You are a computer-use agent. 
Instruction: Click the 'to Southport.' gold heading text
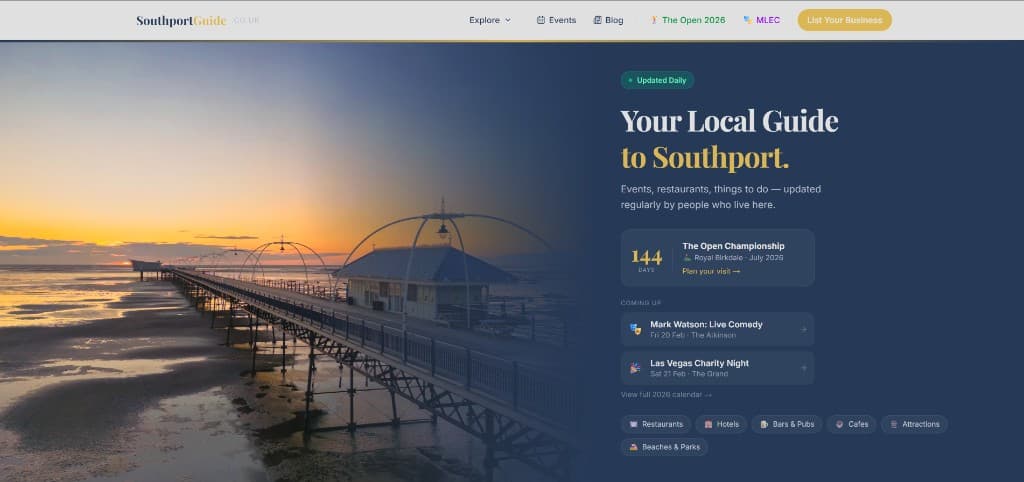[705, 158]
